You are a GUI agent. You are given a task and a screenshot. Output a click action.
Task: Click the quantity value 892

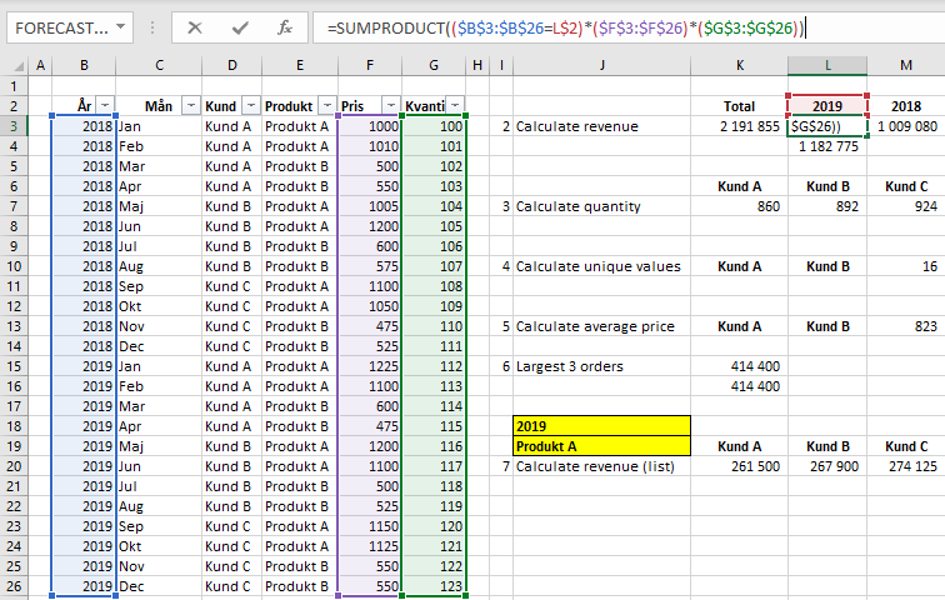(x=847, y=206)
